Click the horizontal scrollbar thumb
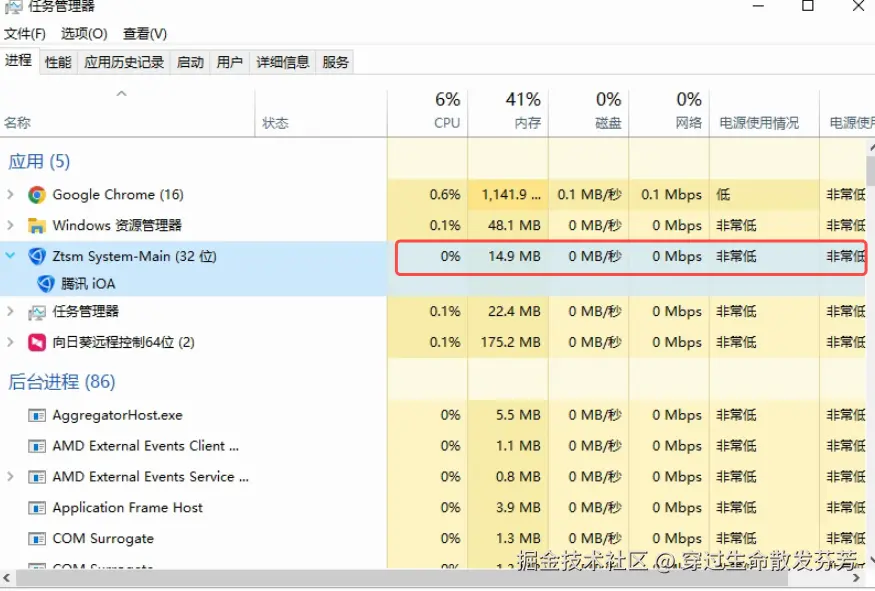 (402, 578)
